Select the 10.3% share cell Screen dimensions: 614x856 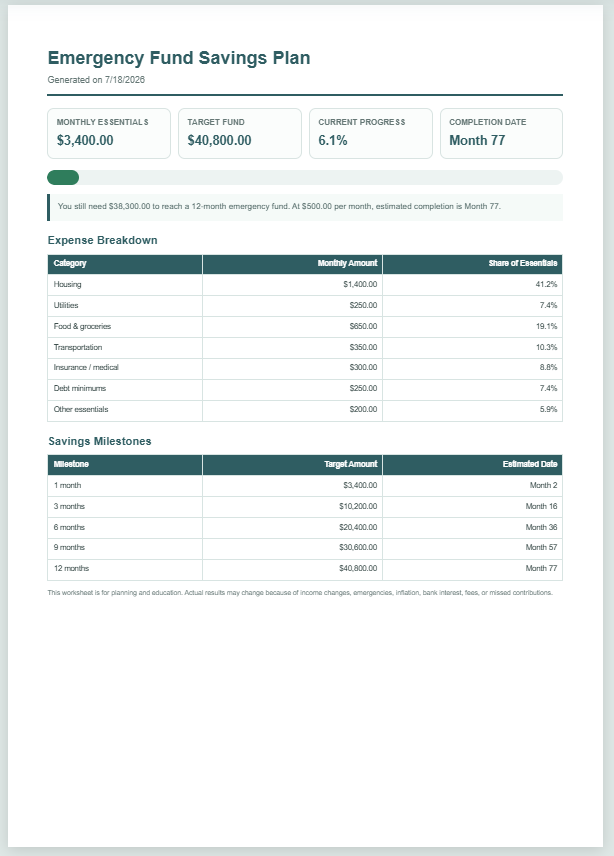tap(473, 347)
